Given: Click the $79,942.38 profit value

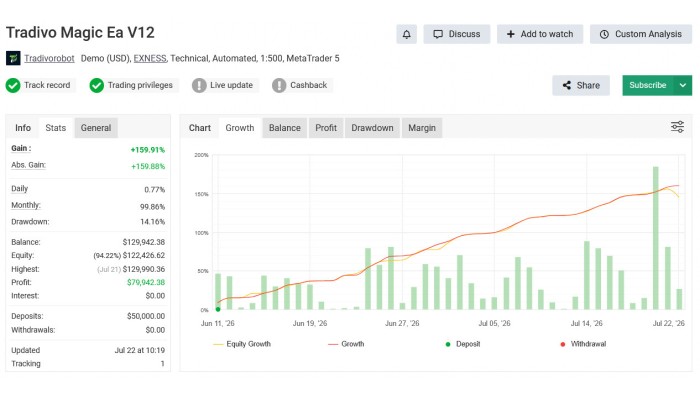Looking at the screenshot, I should [146, 283].
